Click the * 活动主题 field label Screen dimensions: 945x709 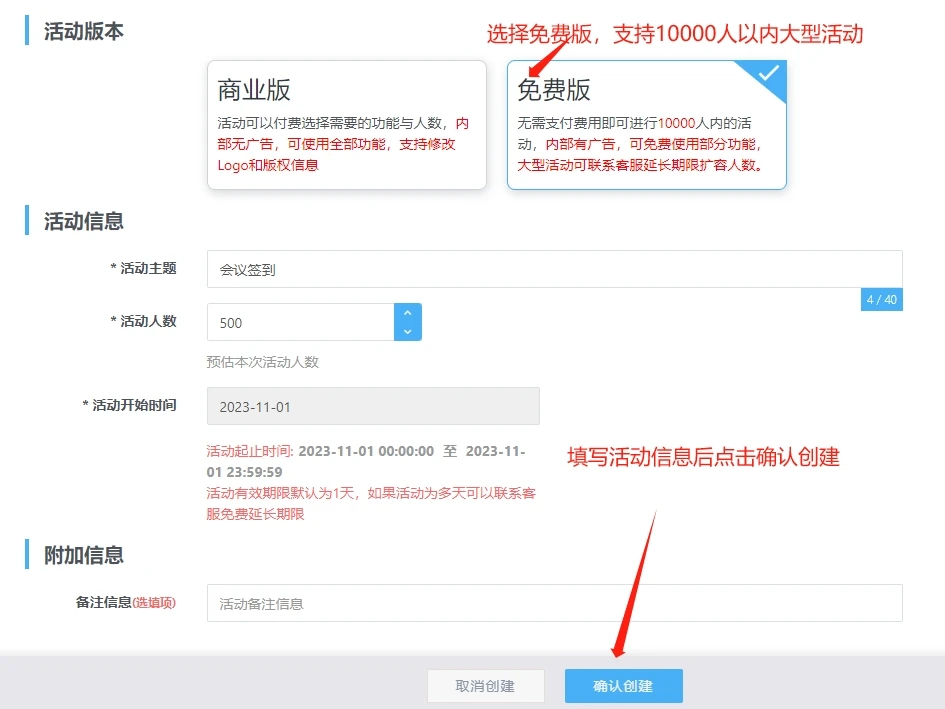coord(143,268)
